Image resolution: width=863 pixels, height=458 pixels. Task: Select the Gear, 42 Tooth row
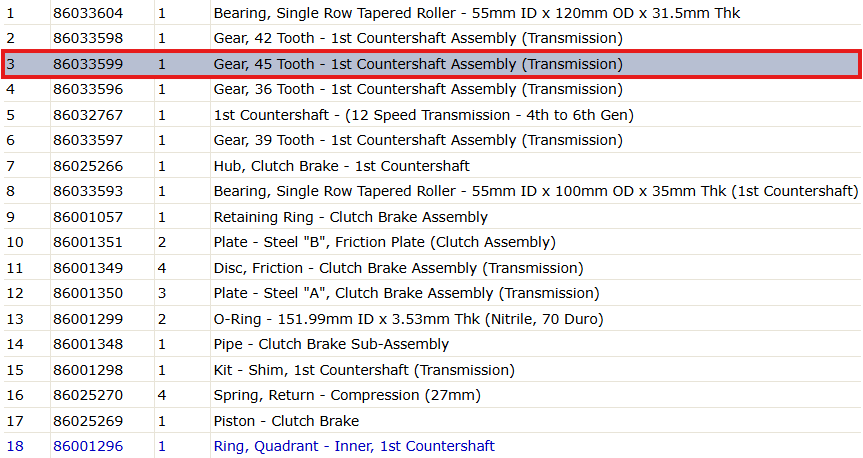click(432, 39)
